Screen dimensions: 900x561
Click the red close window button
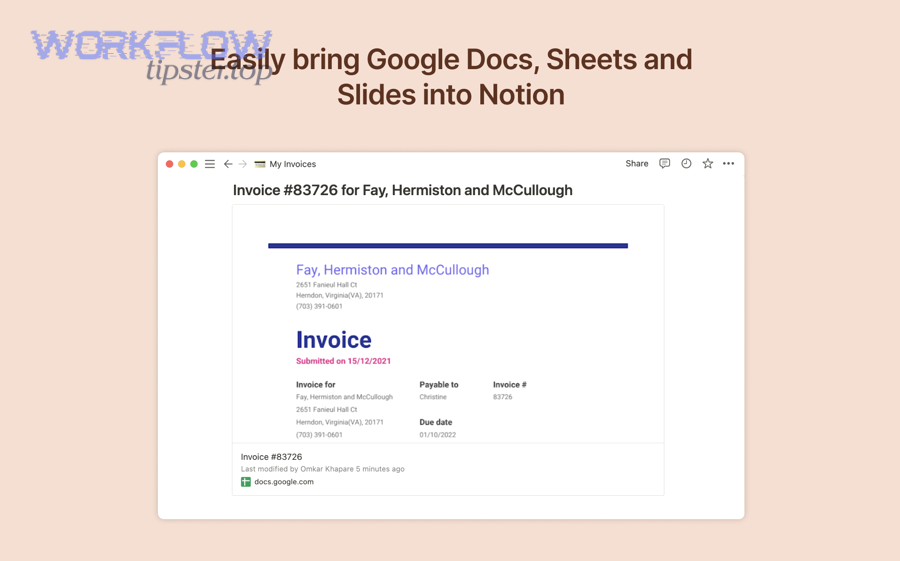pyautogui.click(x=169, y=164)
